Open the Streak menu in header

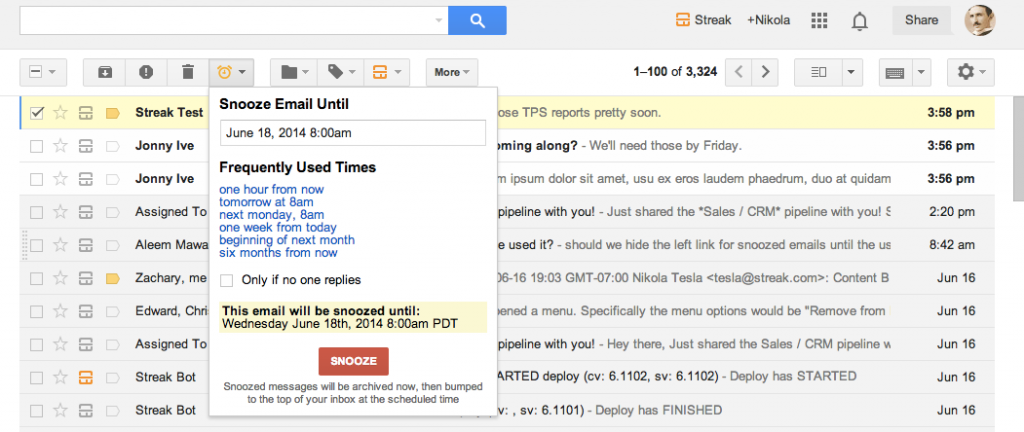pos(703,20)
